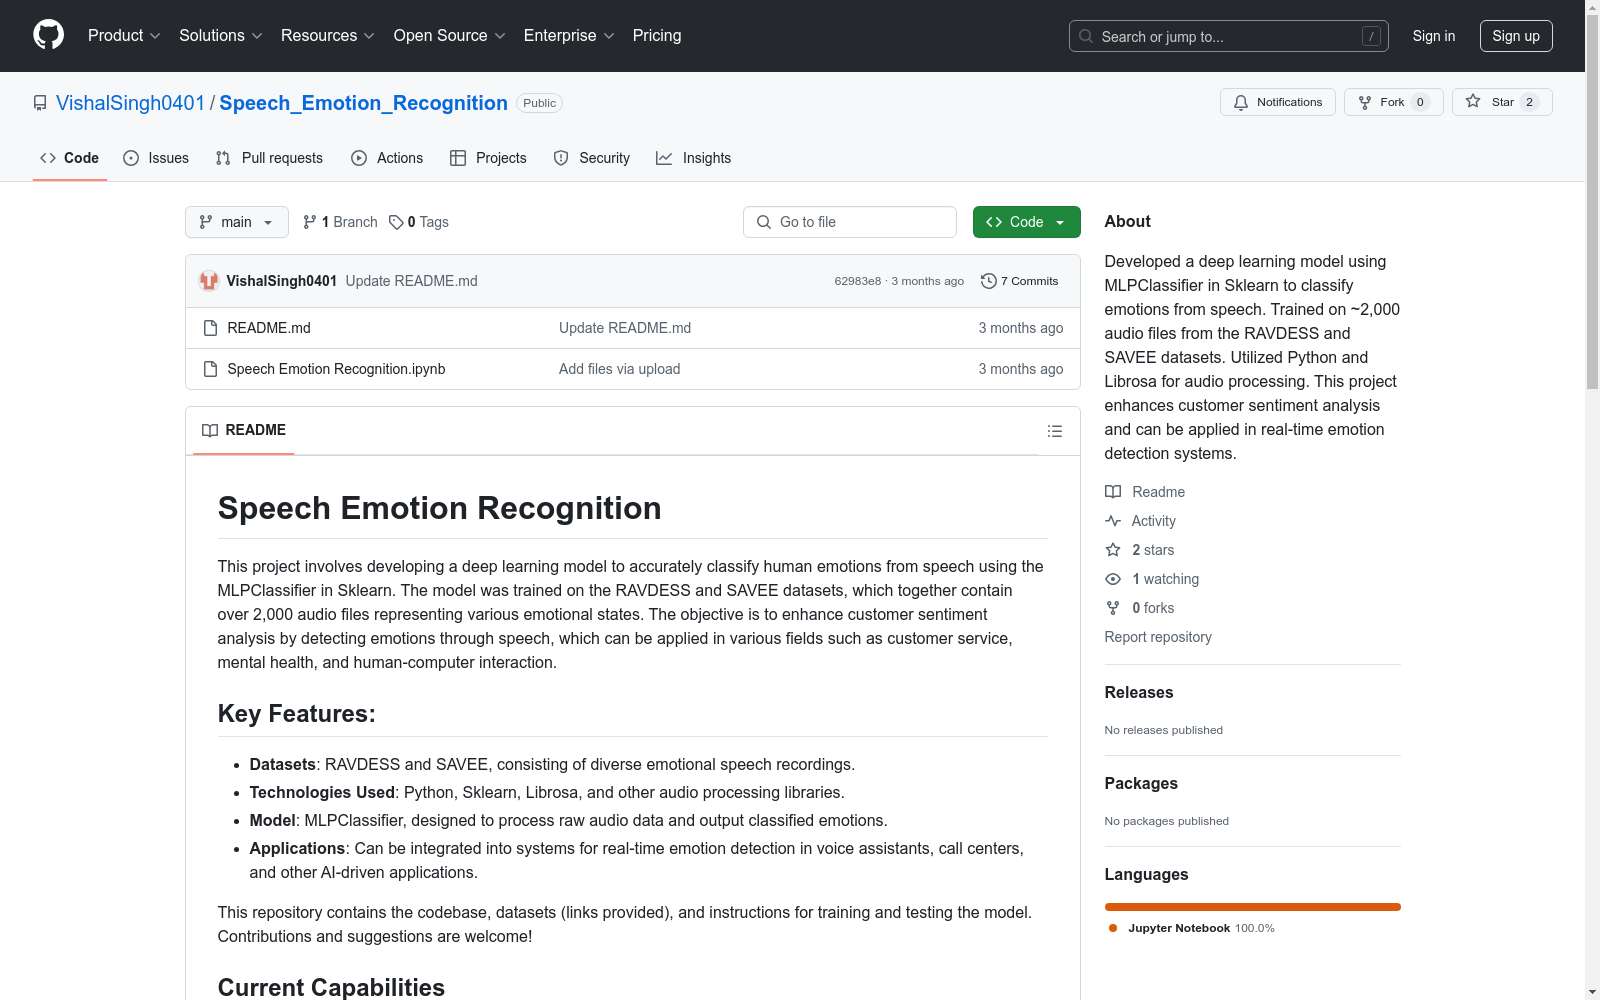Switch to the Projects tab

pyautogui.click(x=488, y=158)
